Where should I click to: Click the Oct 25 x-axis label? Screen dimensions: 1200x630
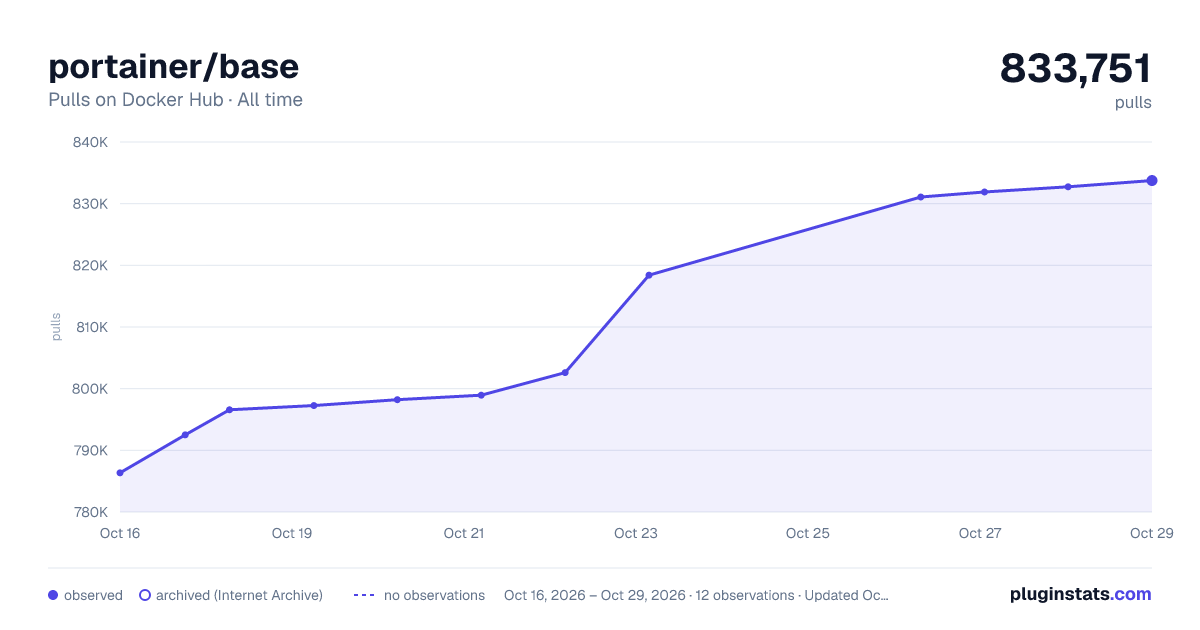[x=808, y=533]
